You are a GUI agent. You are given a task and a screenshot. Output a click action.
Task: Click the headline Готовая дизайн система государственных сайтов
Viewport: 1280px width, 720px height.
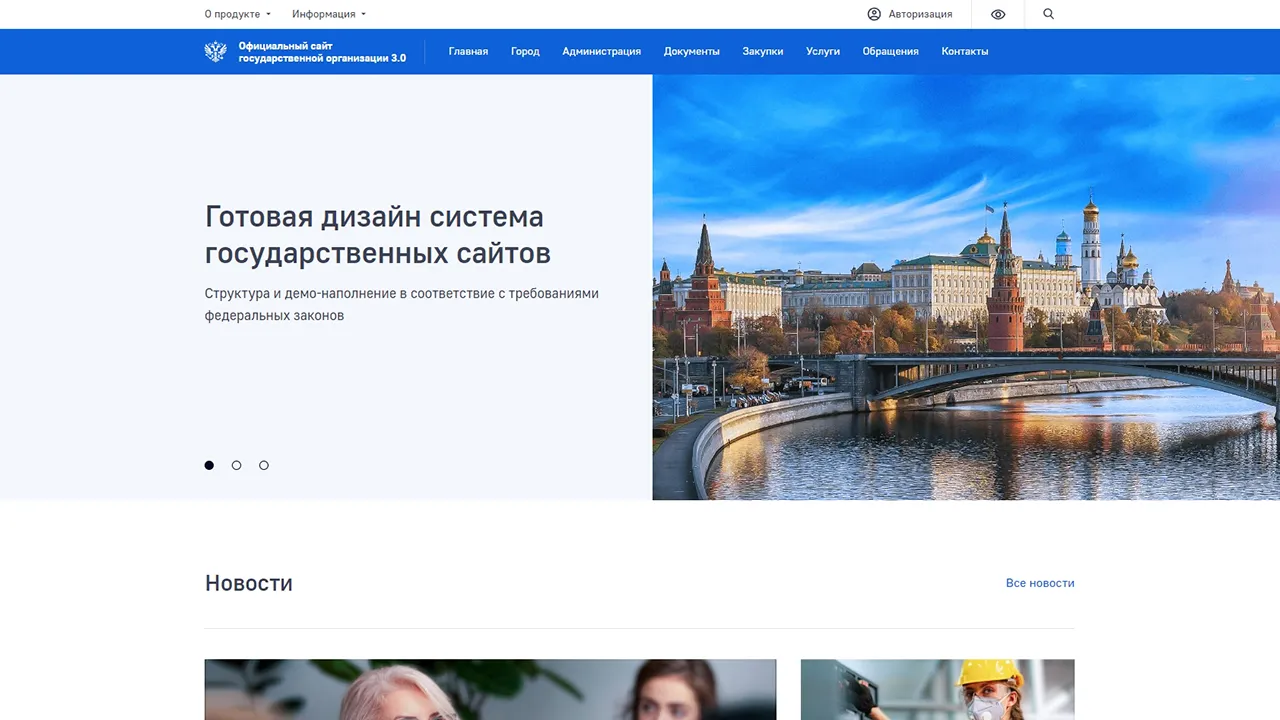(378, 234)
